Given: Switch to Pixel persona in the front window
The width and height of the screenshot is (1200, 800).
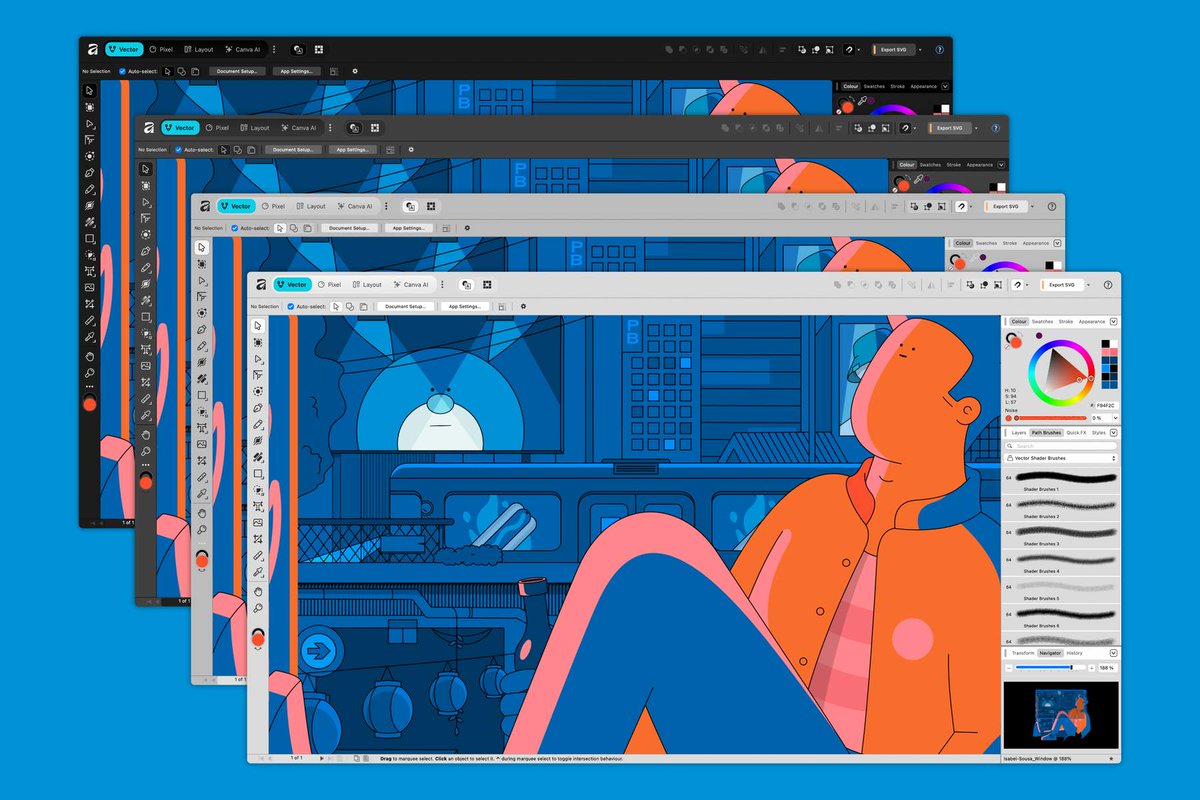Looking at the screenshot, I should (330, 284).
